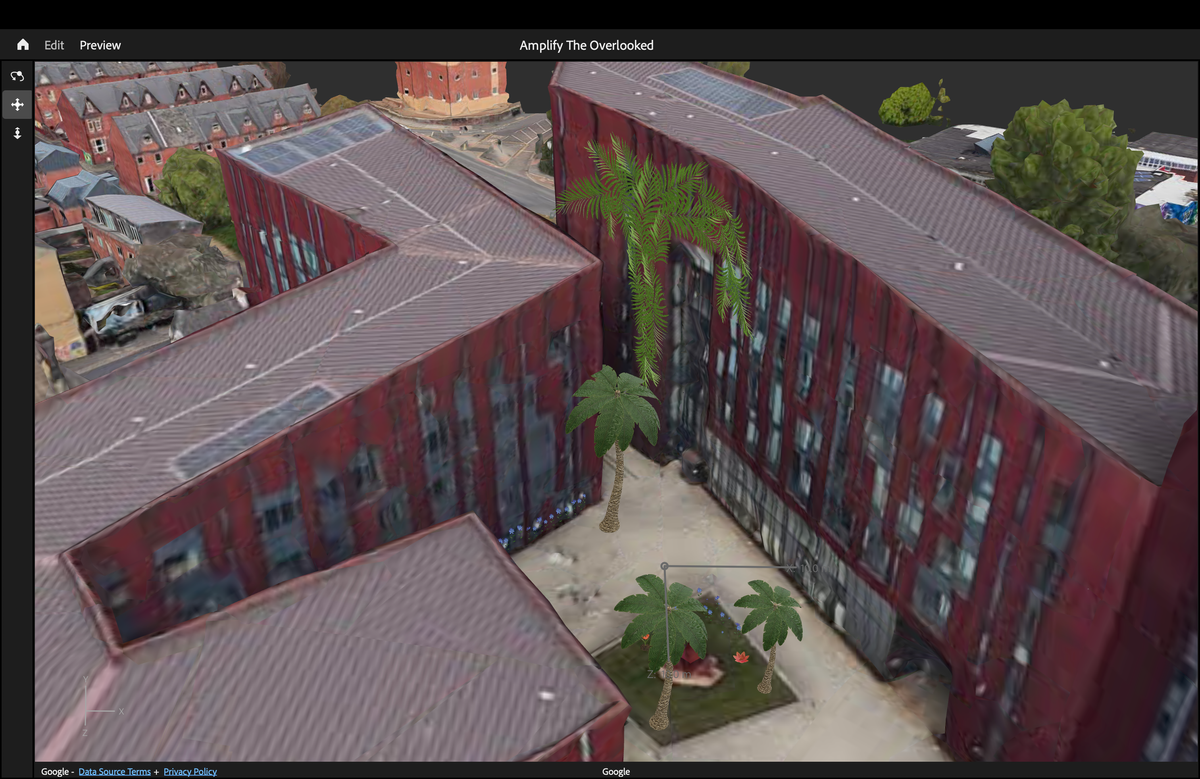Click the Google attribution text at bottom center

click(x=616, y=772)
